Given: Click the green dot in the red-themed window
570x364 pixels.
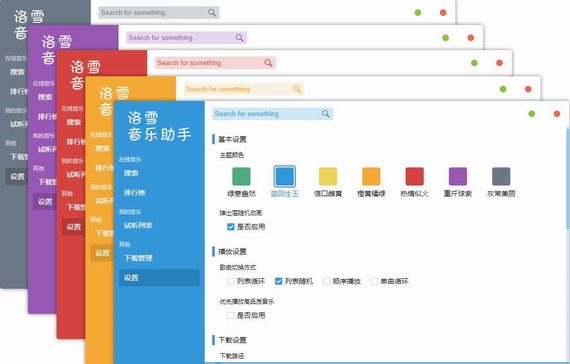Looking at the screenshot, I should [474, 63].
